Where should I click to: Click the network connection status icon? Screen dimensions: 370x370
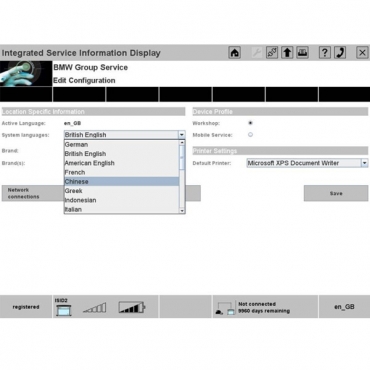coord(225,309)
